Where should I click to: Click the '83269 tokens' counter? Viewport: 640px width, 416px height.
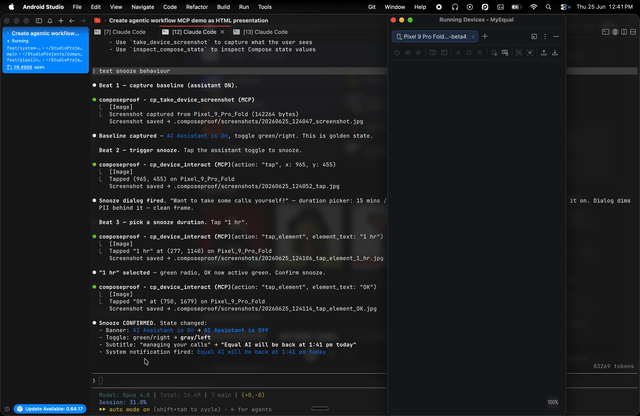[x=613, y=366]
